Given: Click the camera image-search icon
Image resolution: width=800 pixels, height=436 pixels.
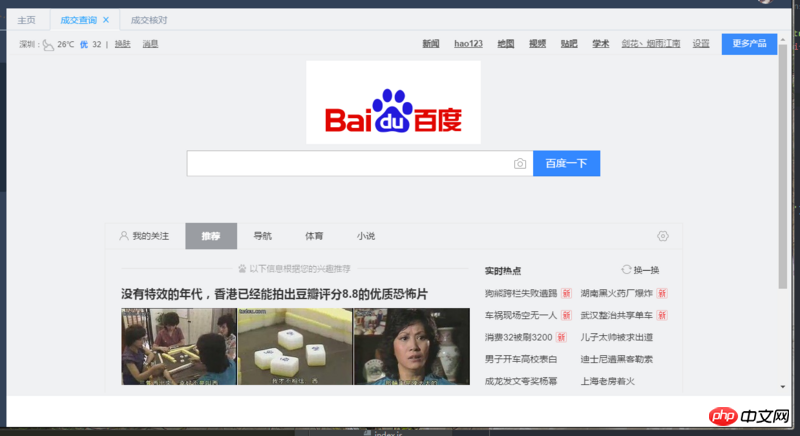Looking at the screenshot, I should point(519,164).
